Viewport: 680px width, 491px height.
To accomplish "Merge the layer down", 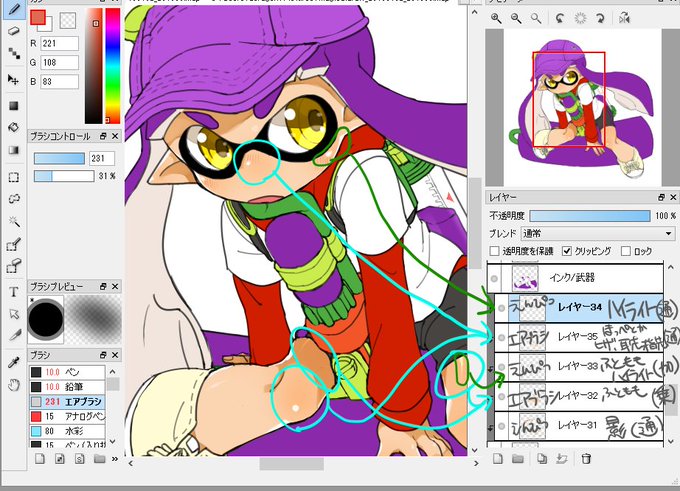I will (562, 458).
